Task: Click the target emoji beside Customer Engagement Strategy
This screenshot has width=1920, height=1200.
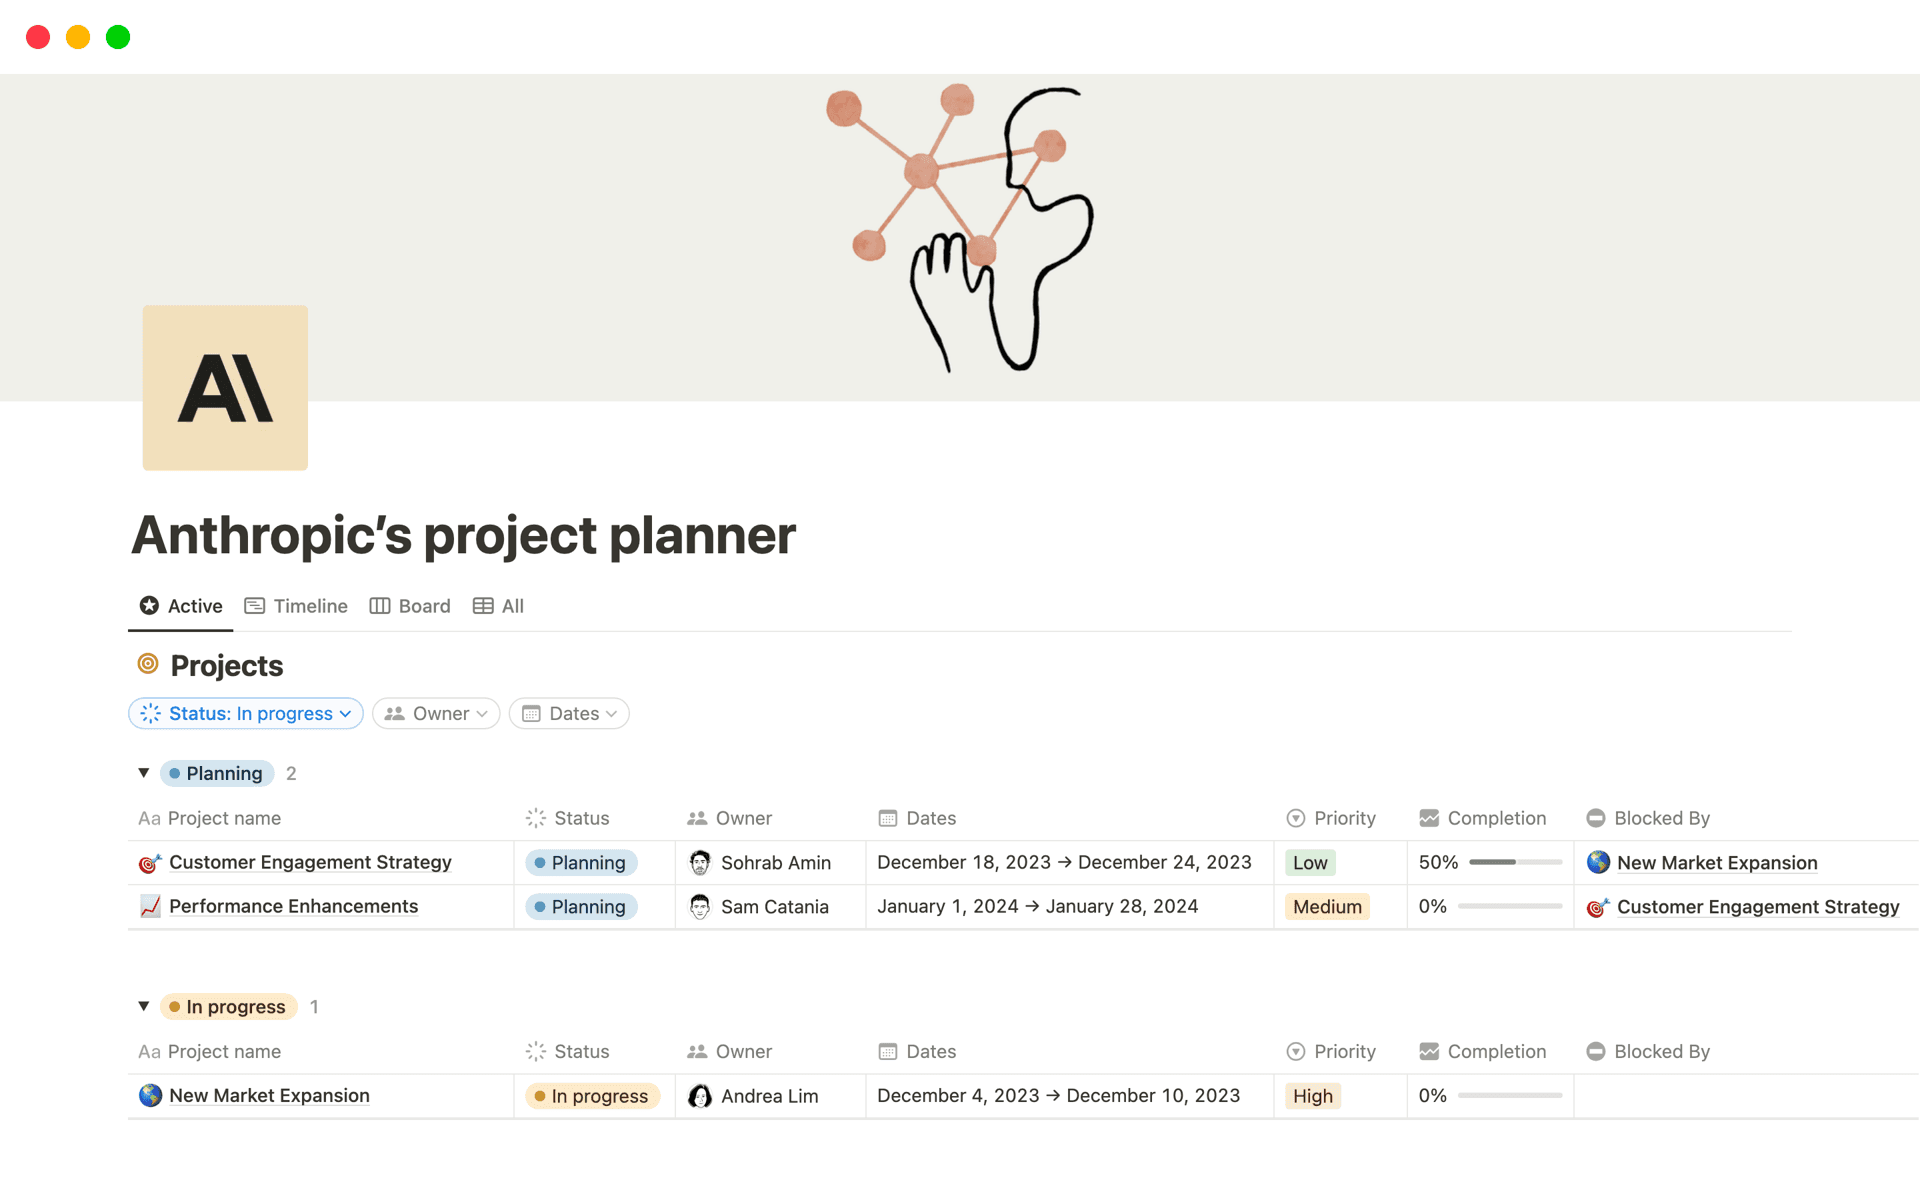Action: 148,862
